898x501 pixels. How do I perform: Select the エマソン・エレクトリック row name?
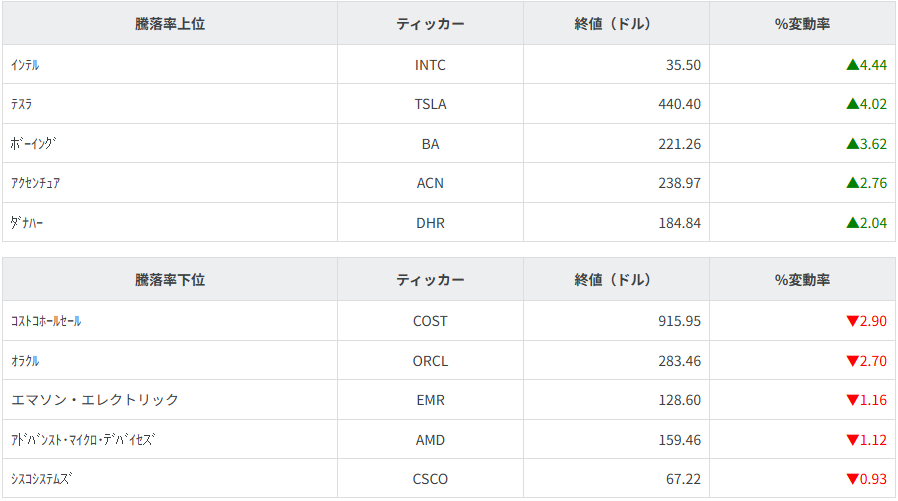(95, 400)
